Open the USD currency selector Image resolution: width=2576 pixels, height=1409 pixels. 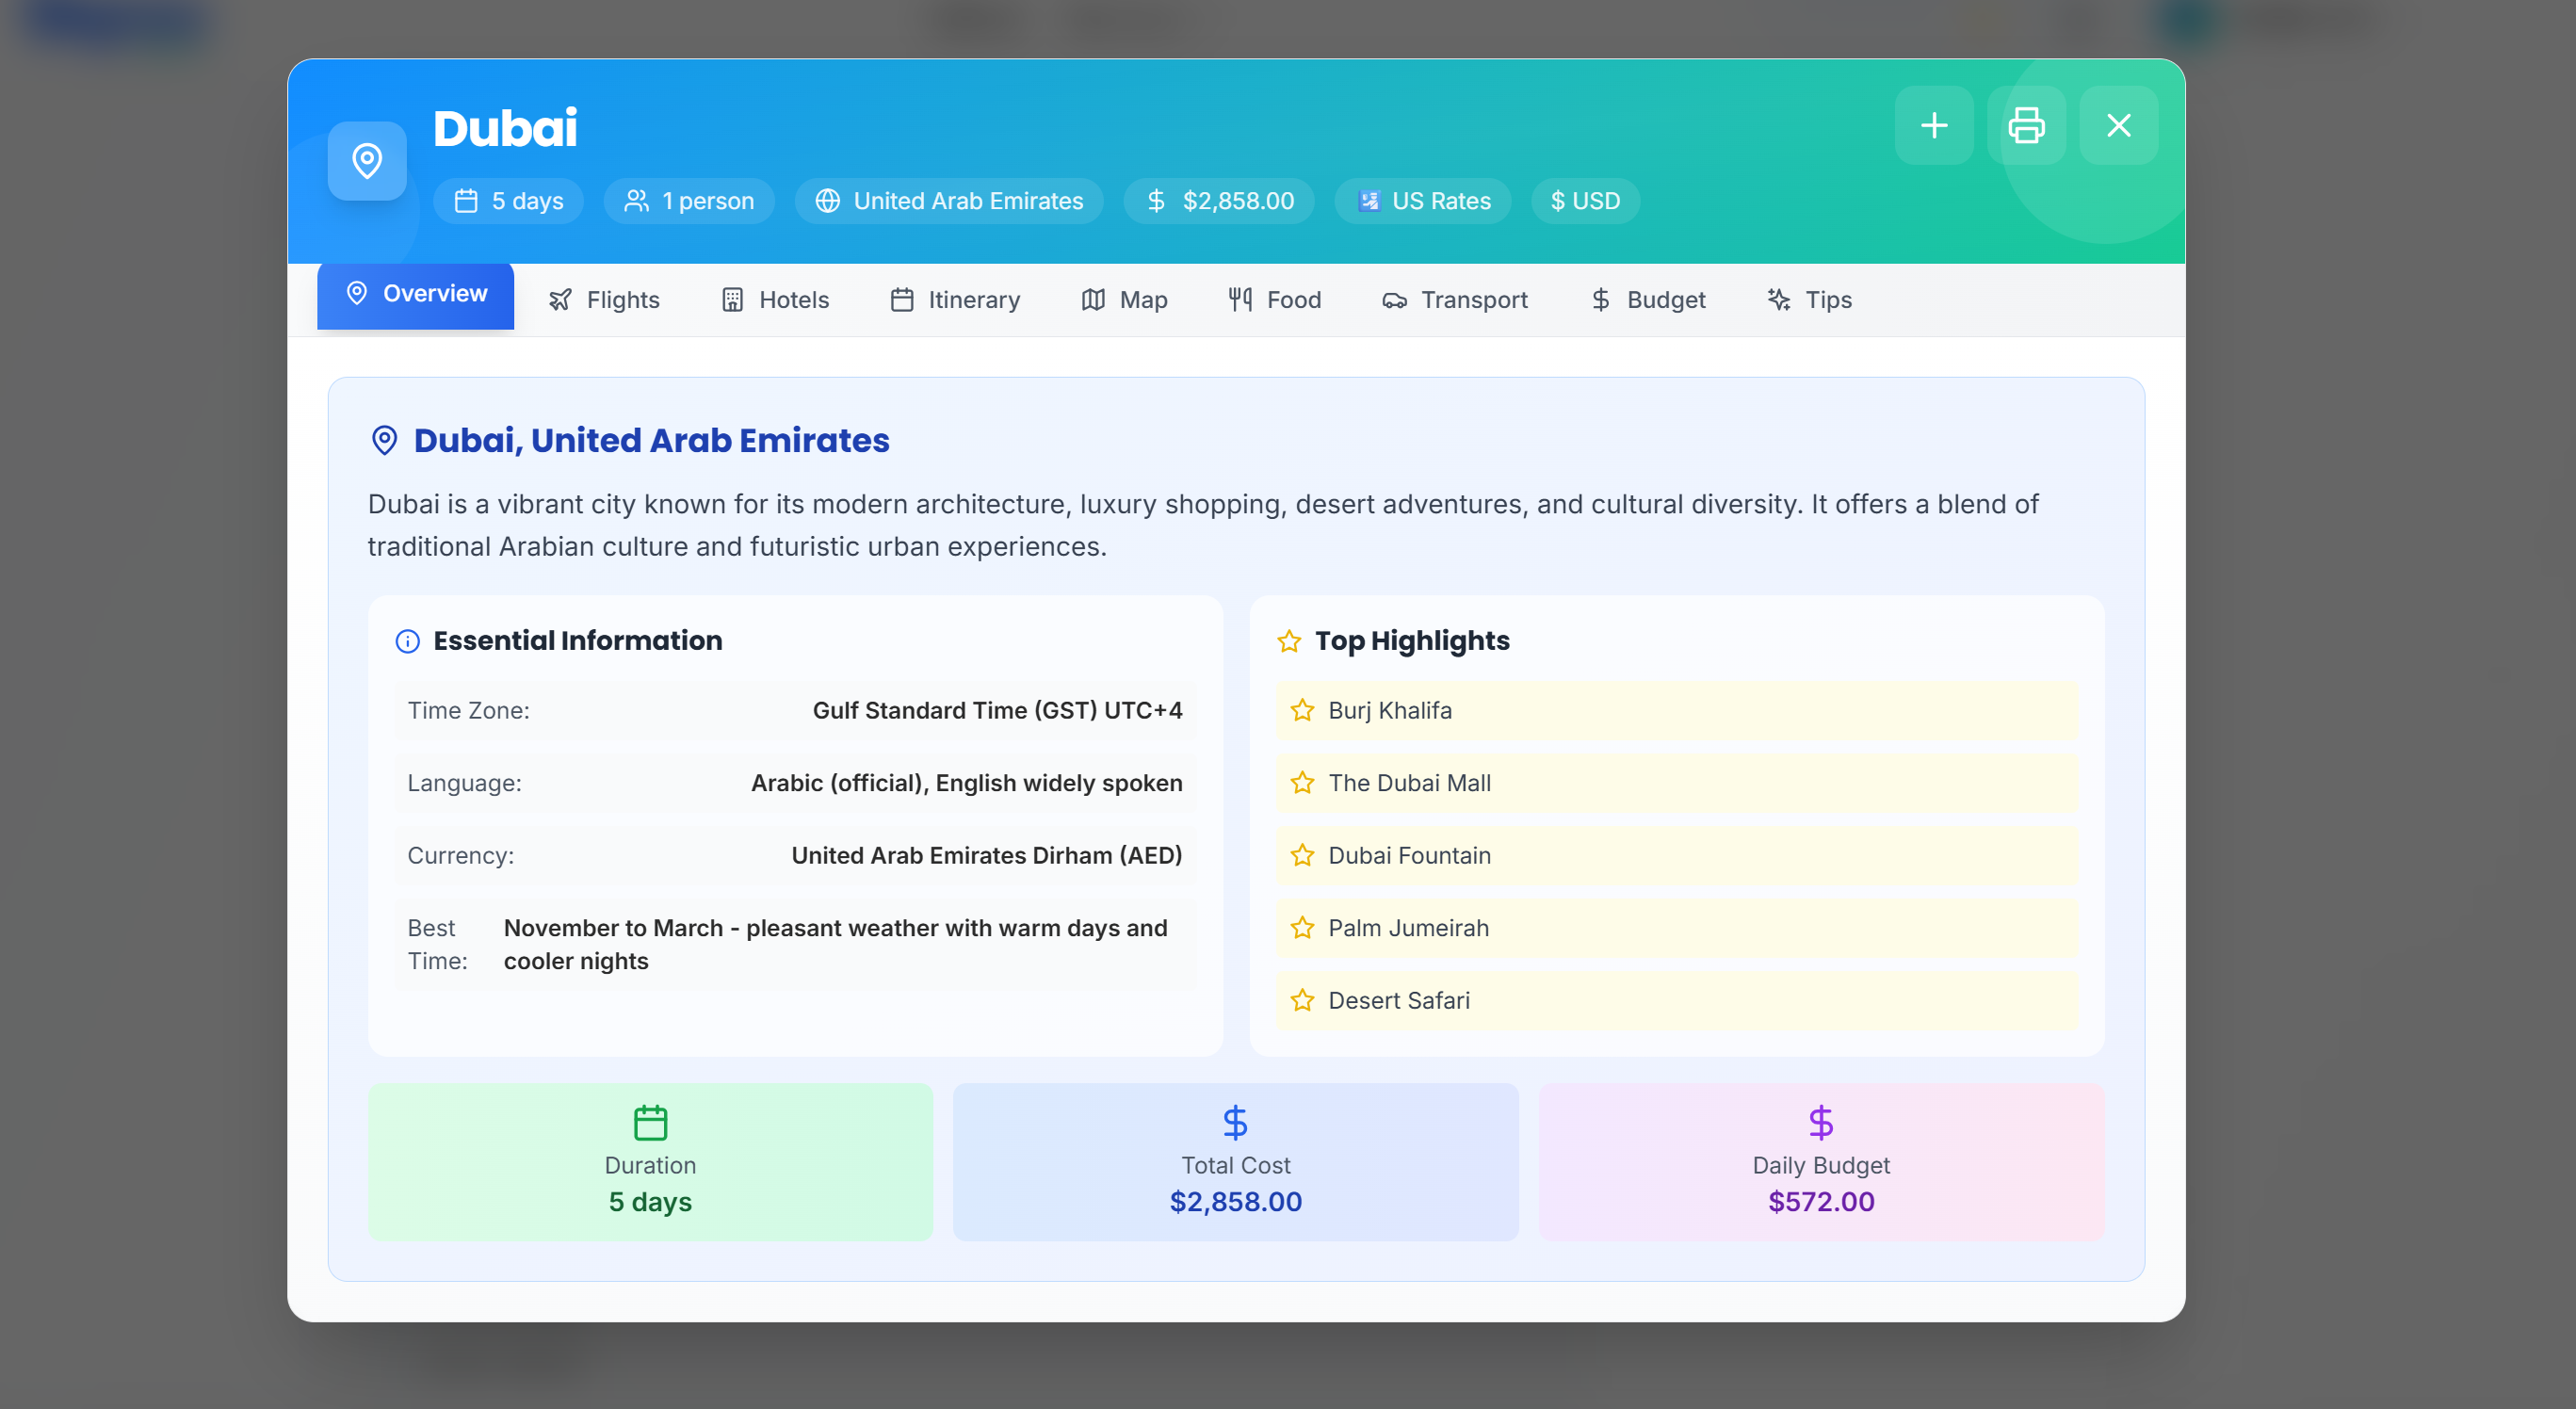coord(1584,200)
